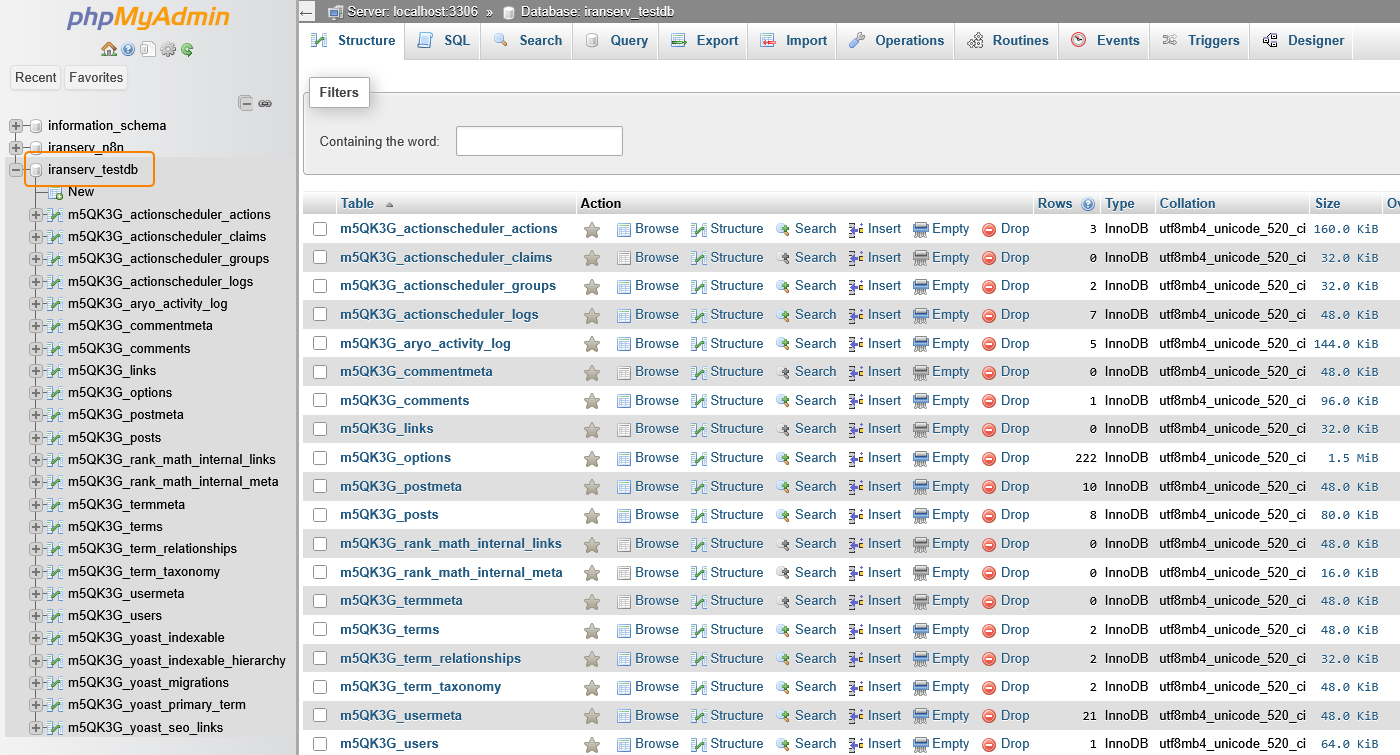The height and width of the screenshot is (755, 1400).
Task: Browse the m5QK3G_terms table
Action: coord(647,630)
